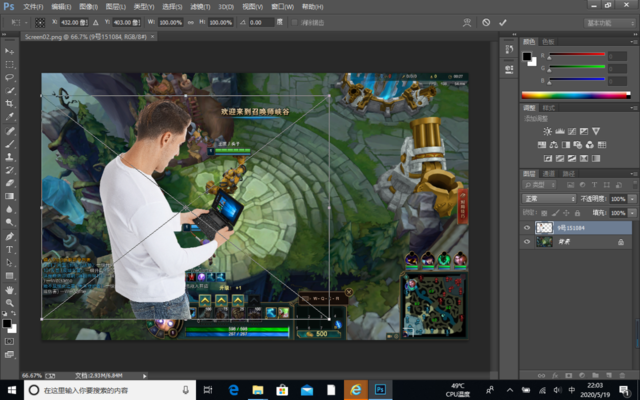Select the Rectangular Marquee tool
The image size is (640, 400).
pos(9,64)
